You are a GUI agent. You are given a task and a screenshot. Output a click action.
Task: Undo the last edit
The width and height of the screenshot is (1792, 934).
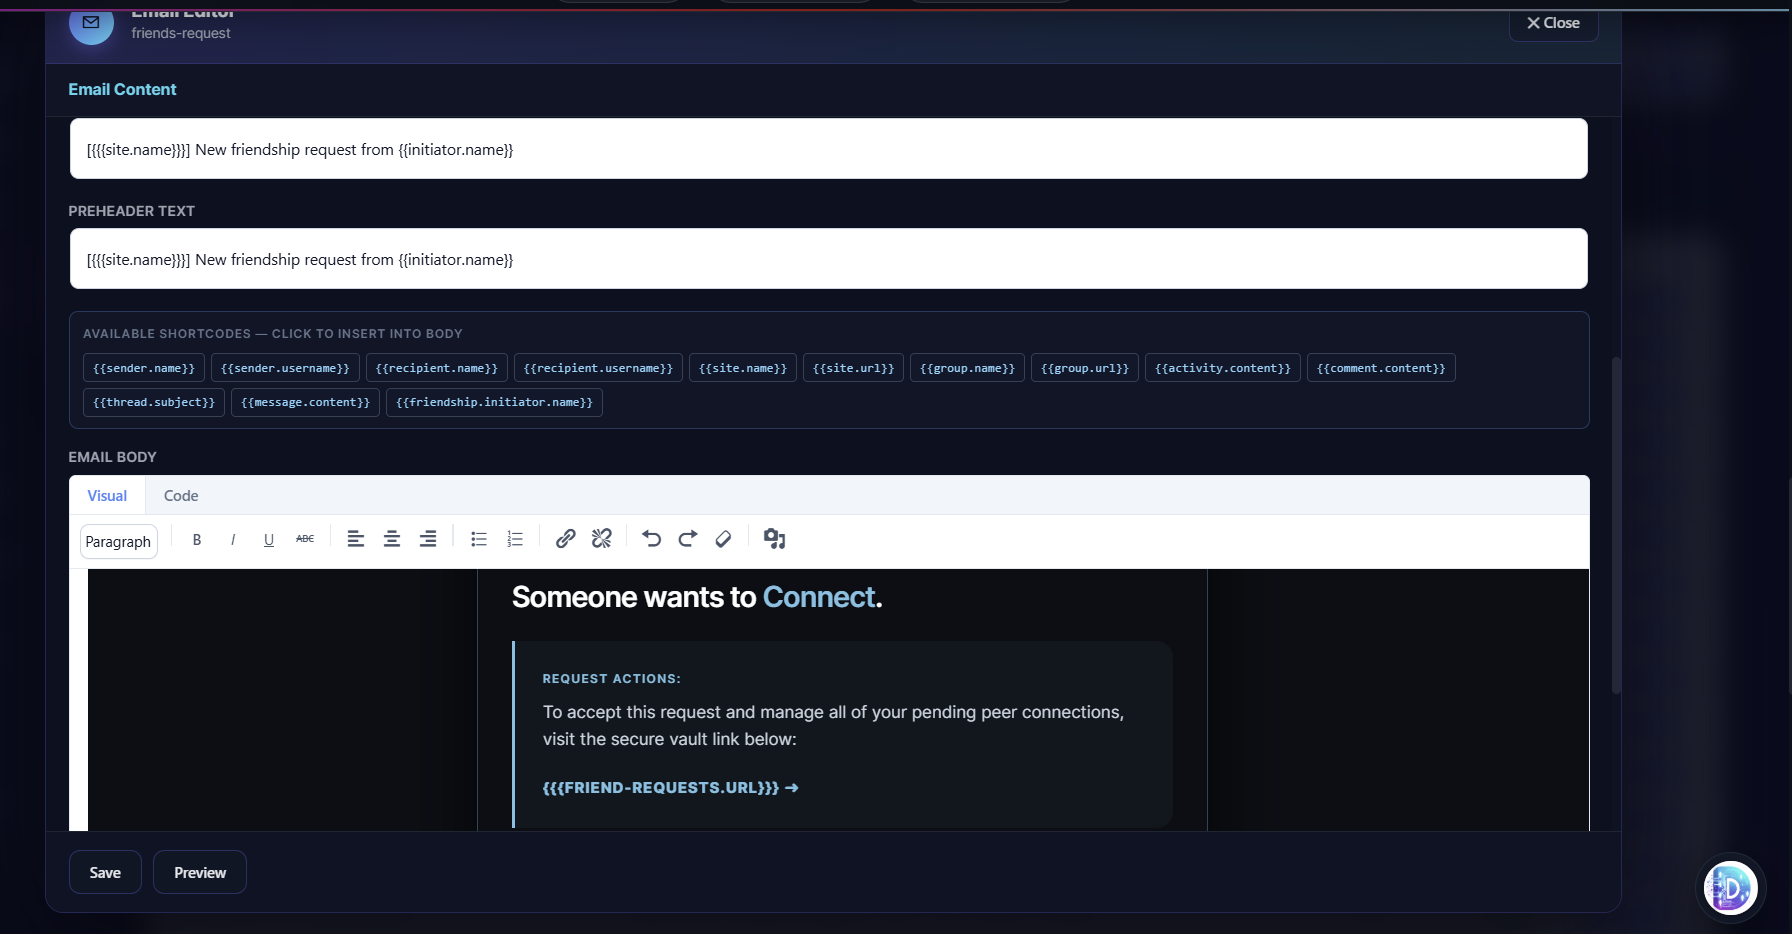(651, 539)
